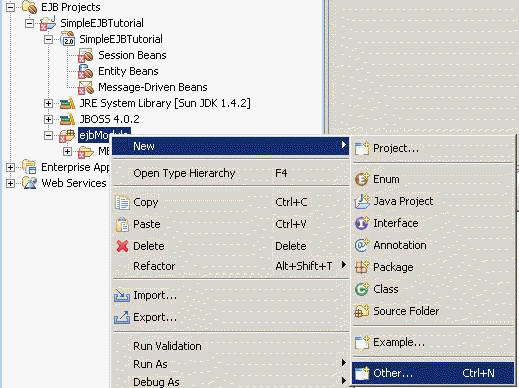Image resolution: width=519 pixels, height=388 pixels.
Task: Click the red Delete X icon
Action: point(122,246)
